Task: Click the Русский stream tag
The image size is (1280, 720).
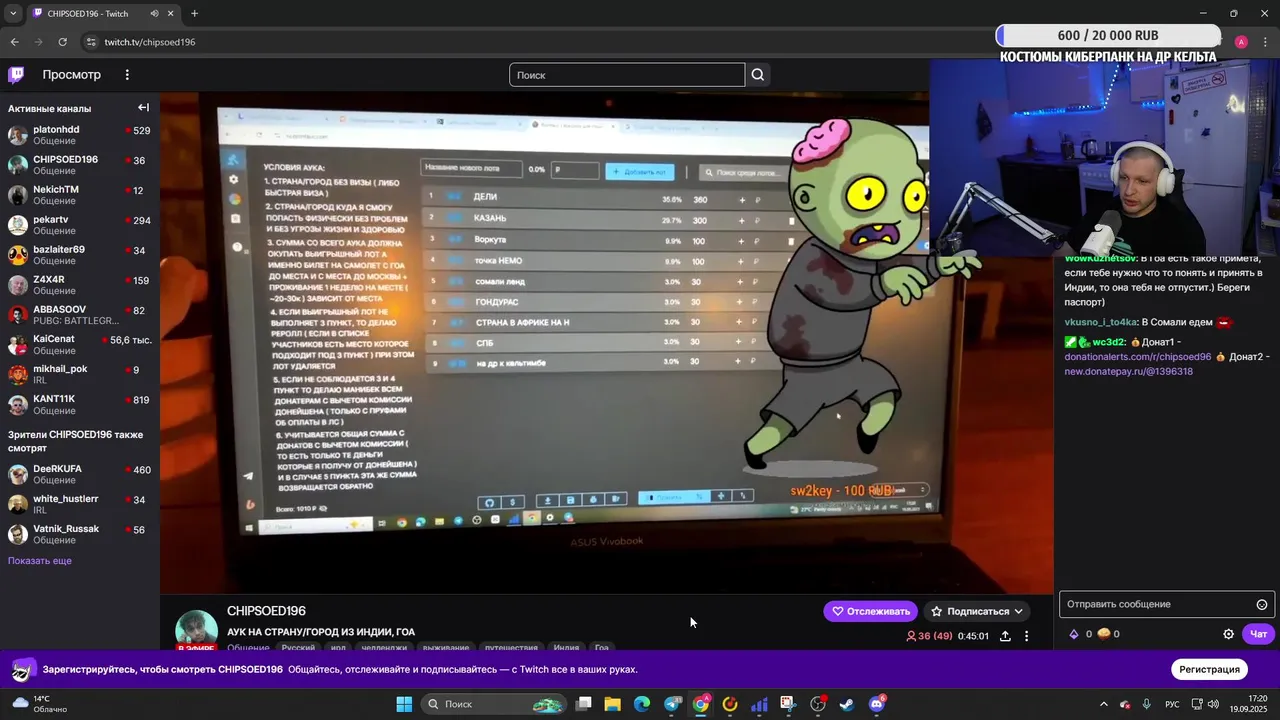Action: click(298, 648)
